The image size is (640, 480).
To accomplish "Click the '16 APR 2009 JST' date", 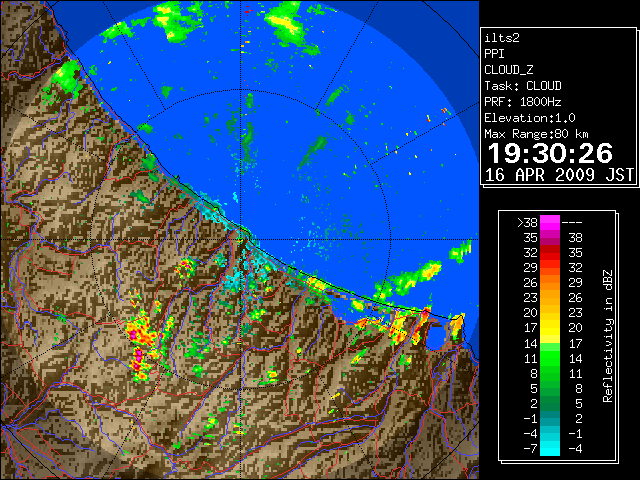I will click(x=559, y=175).
